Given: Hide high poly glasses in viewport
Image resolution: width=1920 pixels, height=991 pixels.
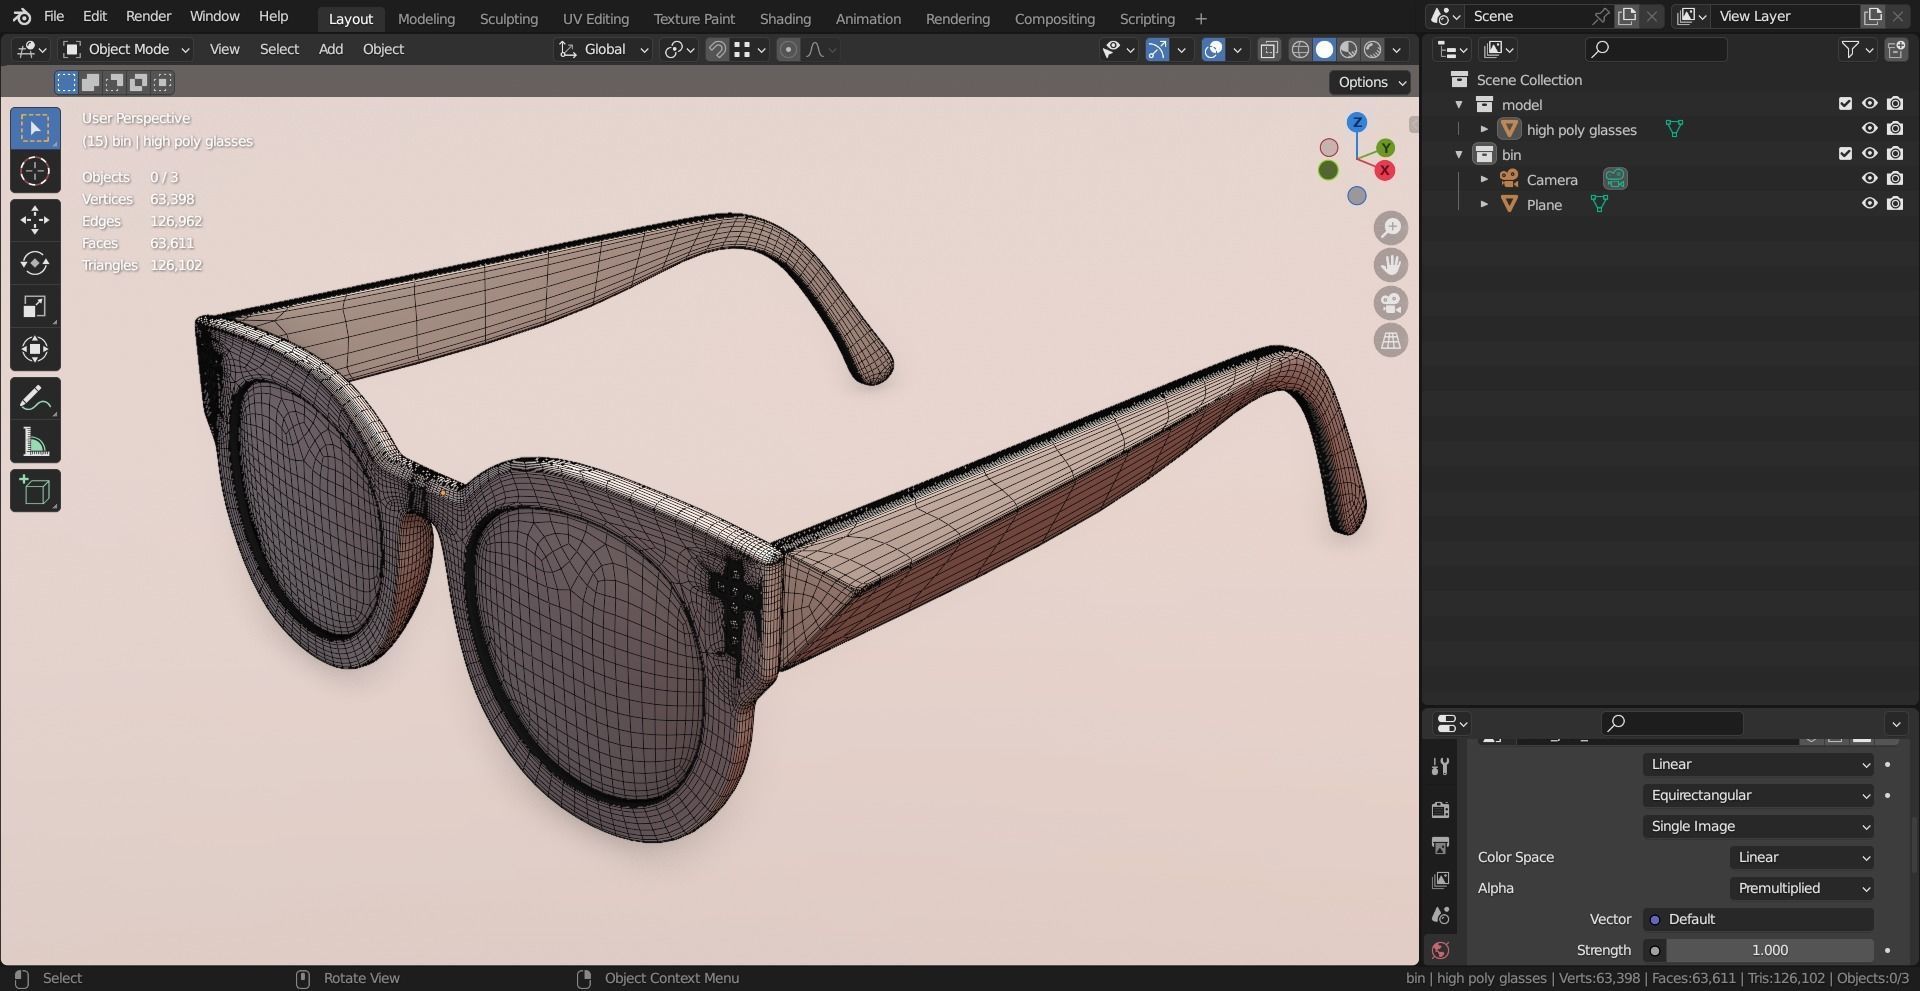Looking at the screenshot, I should point(1869,129).
